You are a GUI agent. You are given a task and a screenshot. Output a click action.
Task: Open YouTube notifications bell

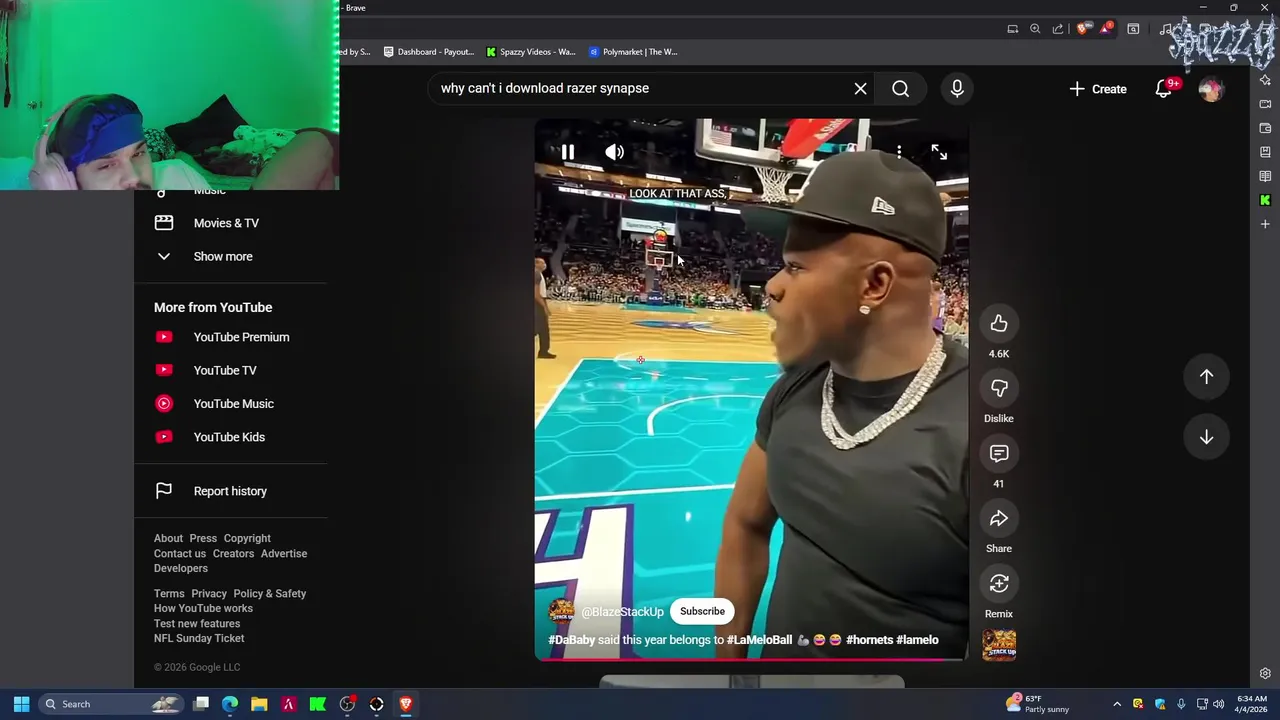1163,89
